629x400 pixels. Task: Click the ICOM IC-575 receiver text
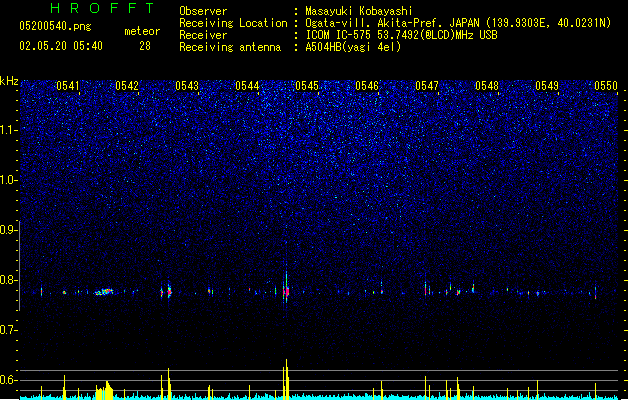coord(401,35)
